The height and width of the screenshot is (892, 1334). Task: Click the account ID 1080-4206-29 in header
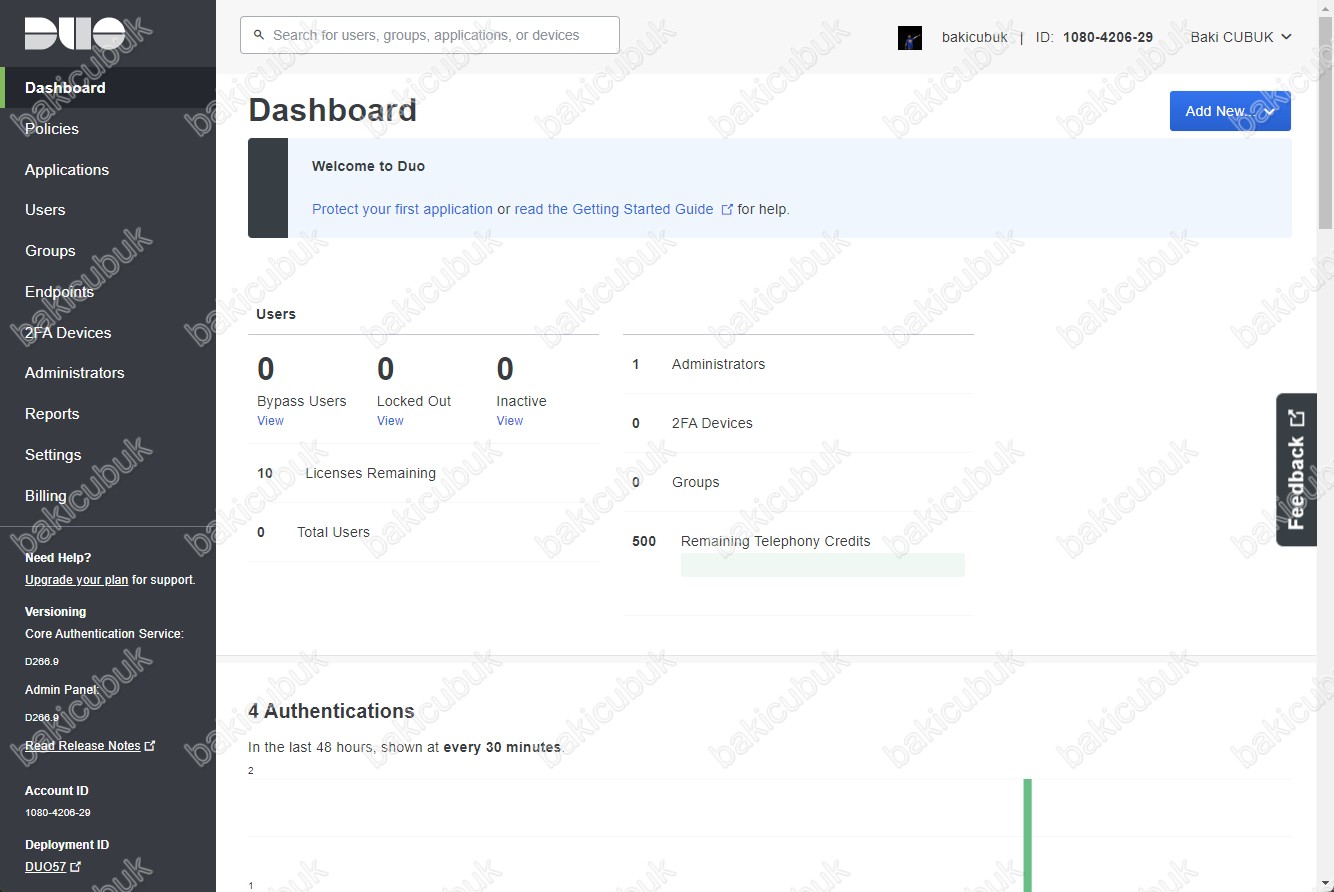(1108, 37)
